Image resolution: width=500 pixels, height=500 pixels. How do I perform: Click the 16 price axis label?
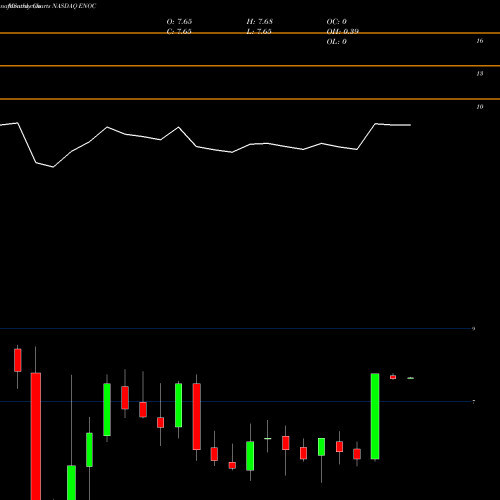click(480, 41)
